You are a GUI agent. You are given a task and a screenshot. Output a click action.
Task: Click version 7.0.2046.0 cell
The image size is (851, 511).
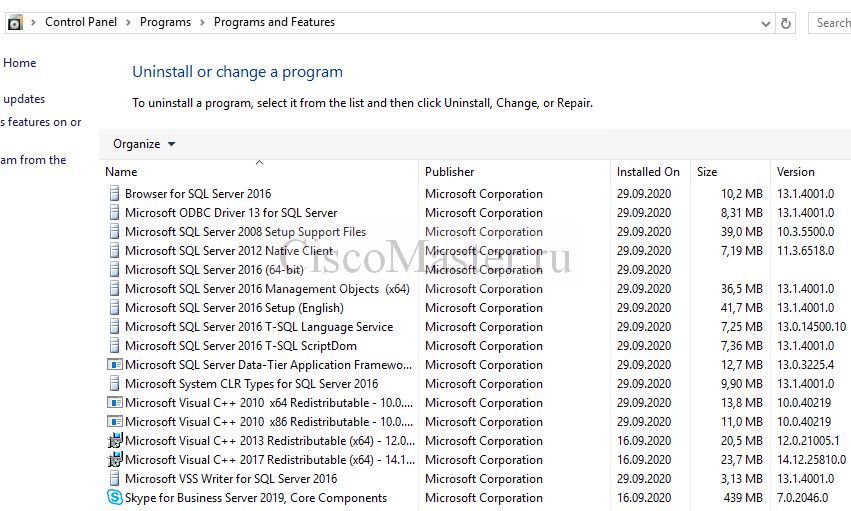point(802,497)
